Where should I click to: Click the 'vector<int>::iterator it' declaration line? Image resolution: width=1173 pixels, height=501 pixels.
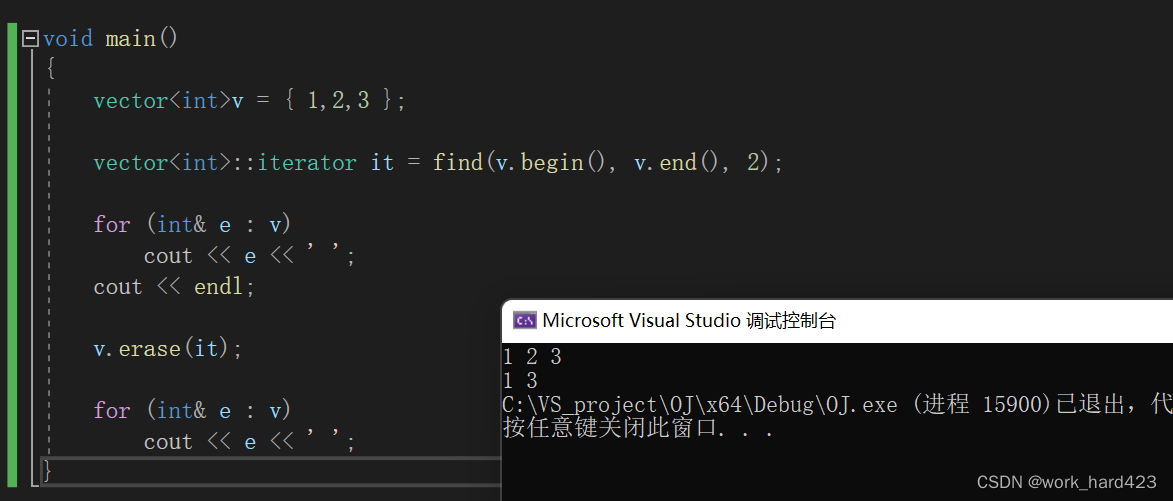(x=438, y=162)
